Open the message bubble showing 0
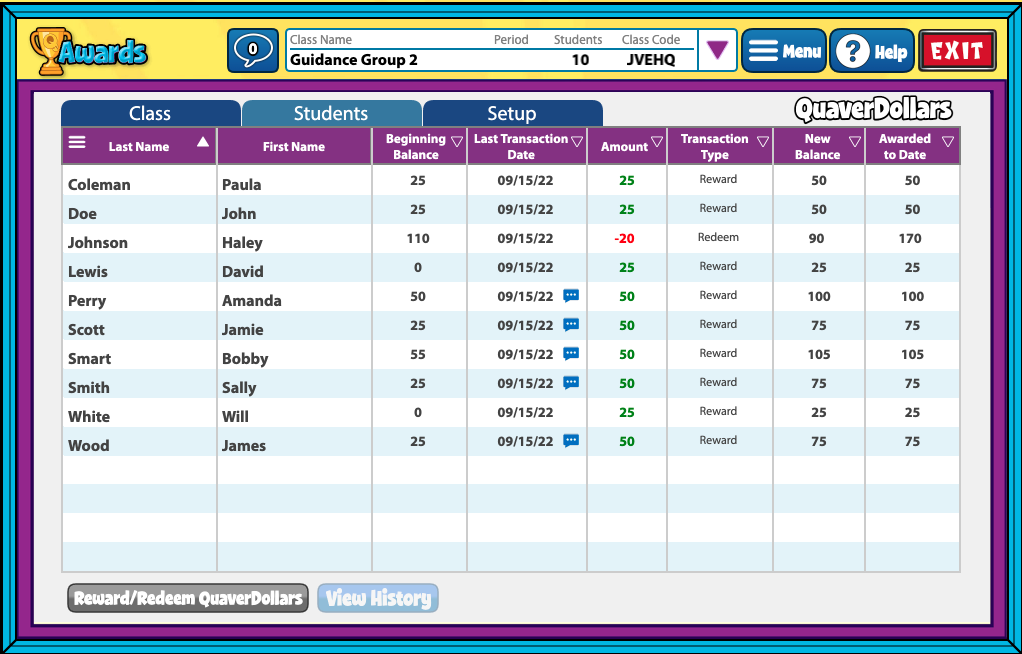 coord(253,50)
